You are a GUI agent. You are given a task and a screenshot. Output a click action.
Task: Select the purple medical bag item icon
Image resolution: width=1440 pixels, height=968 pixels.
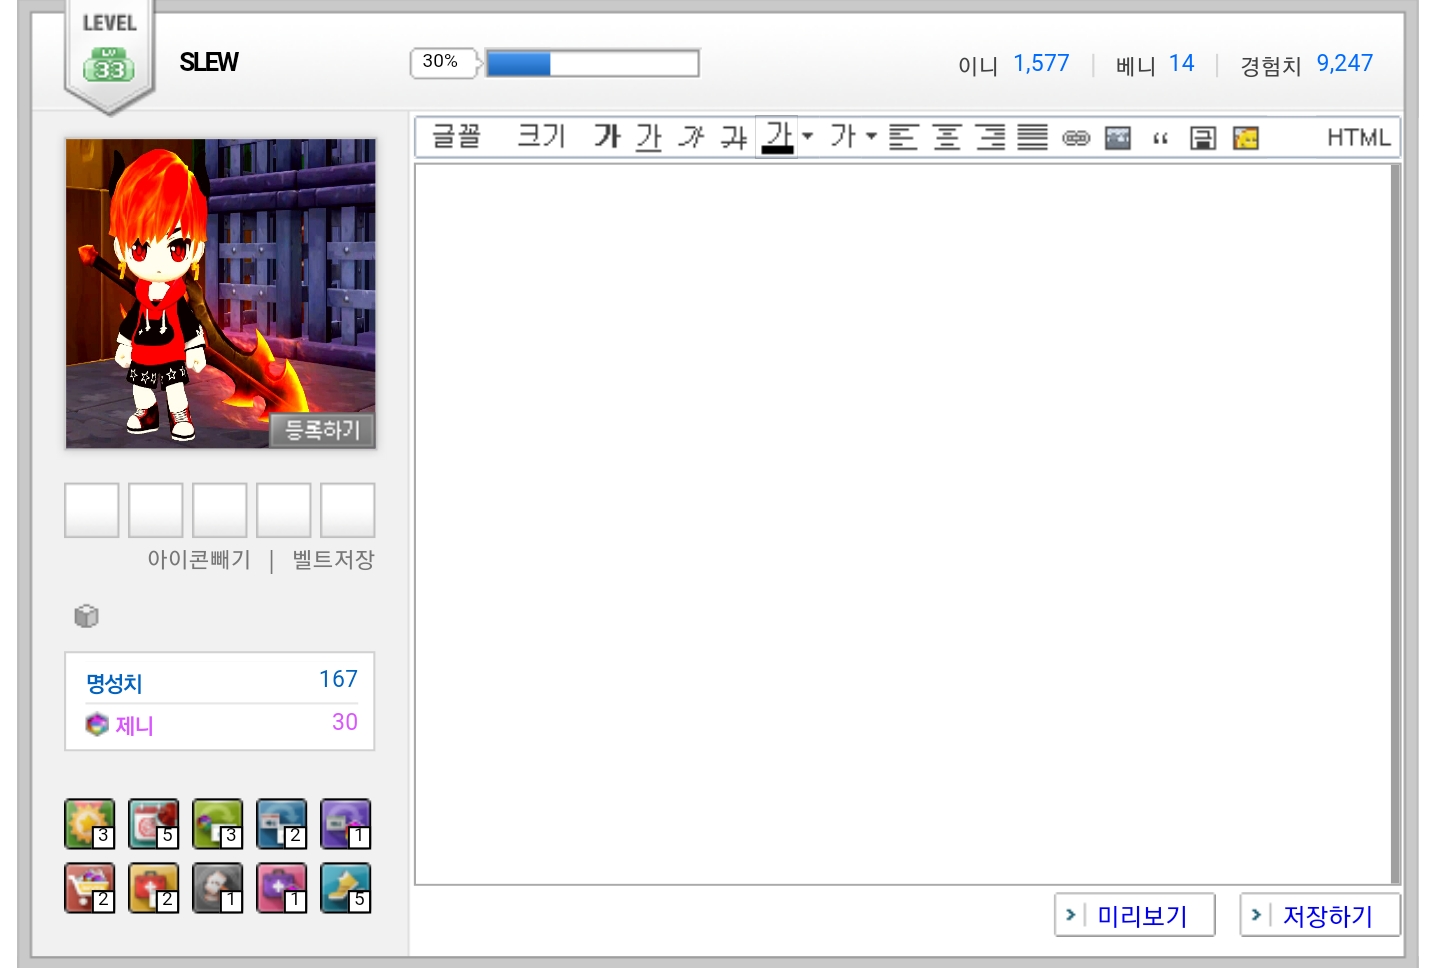pyautogui.click(x=282, y=888)
